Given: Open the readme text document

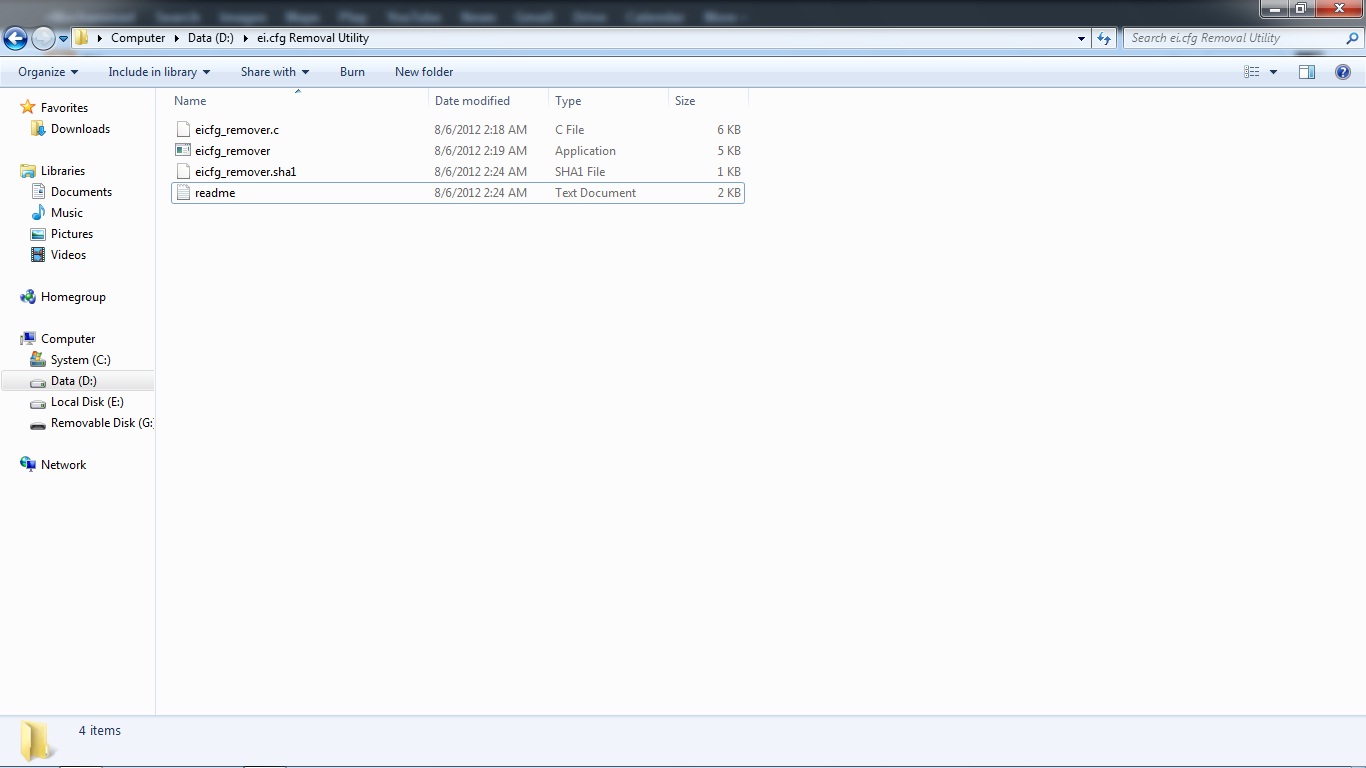Looking at the screenshot, I should coord(216,192).
